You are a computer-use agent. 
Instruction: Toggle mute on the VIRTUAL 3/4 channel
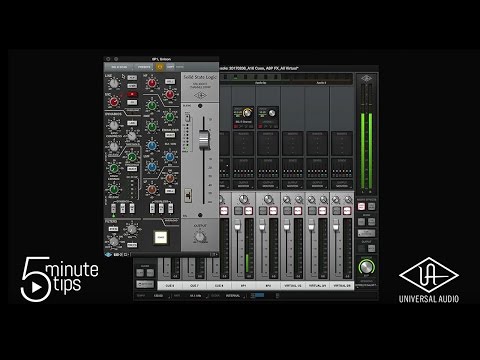[x=322, y=211]
